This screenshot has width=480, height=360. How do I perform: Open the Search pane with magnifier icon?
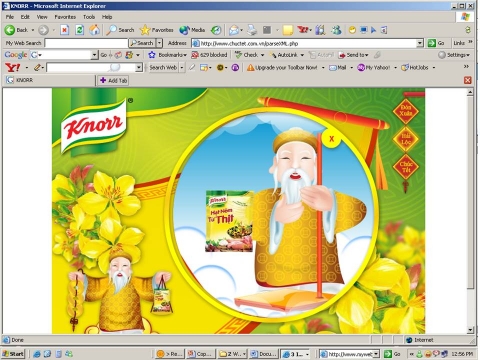coord(120,30)
